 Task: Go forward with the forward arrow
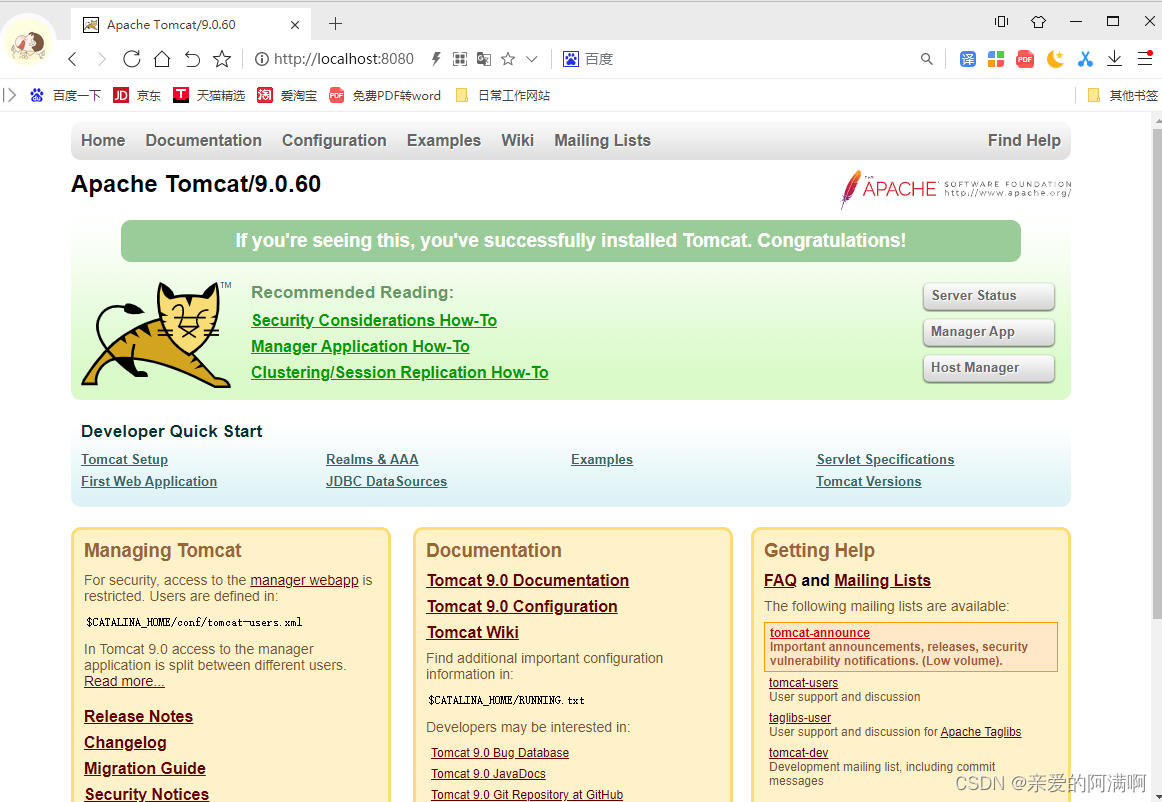102,59
